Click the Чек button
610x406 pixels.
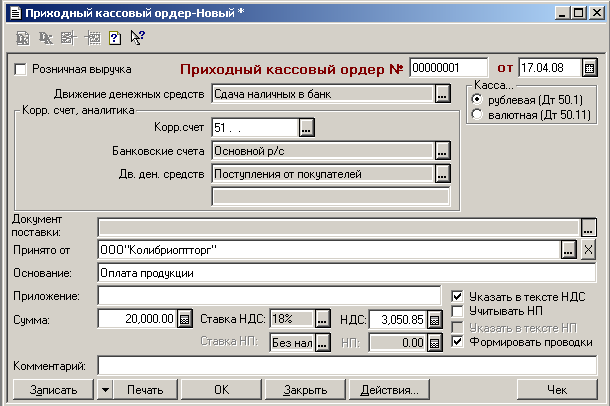click(x=557, y=389)
